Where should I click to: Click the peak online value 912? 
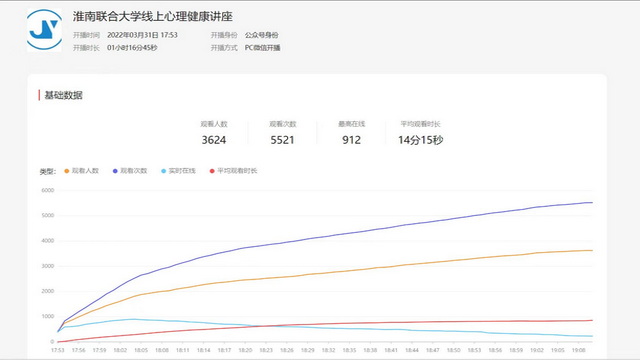click(x=351, y=140)
